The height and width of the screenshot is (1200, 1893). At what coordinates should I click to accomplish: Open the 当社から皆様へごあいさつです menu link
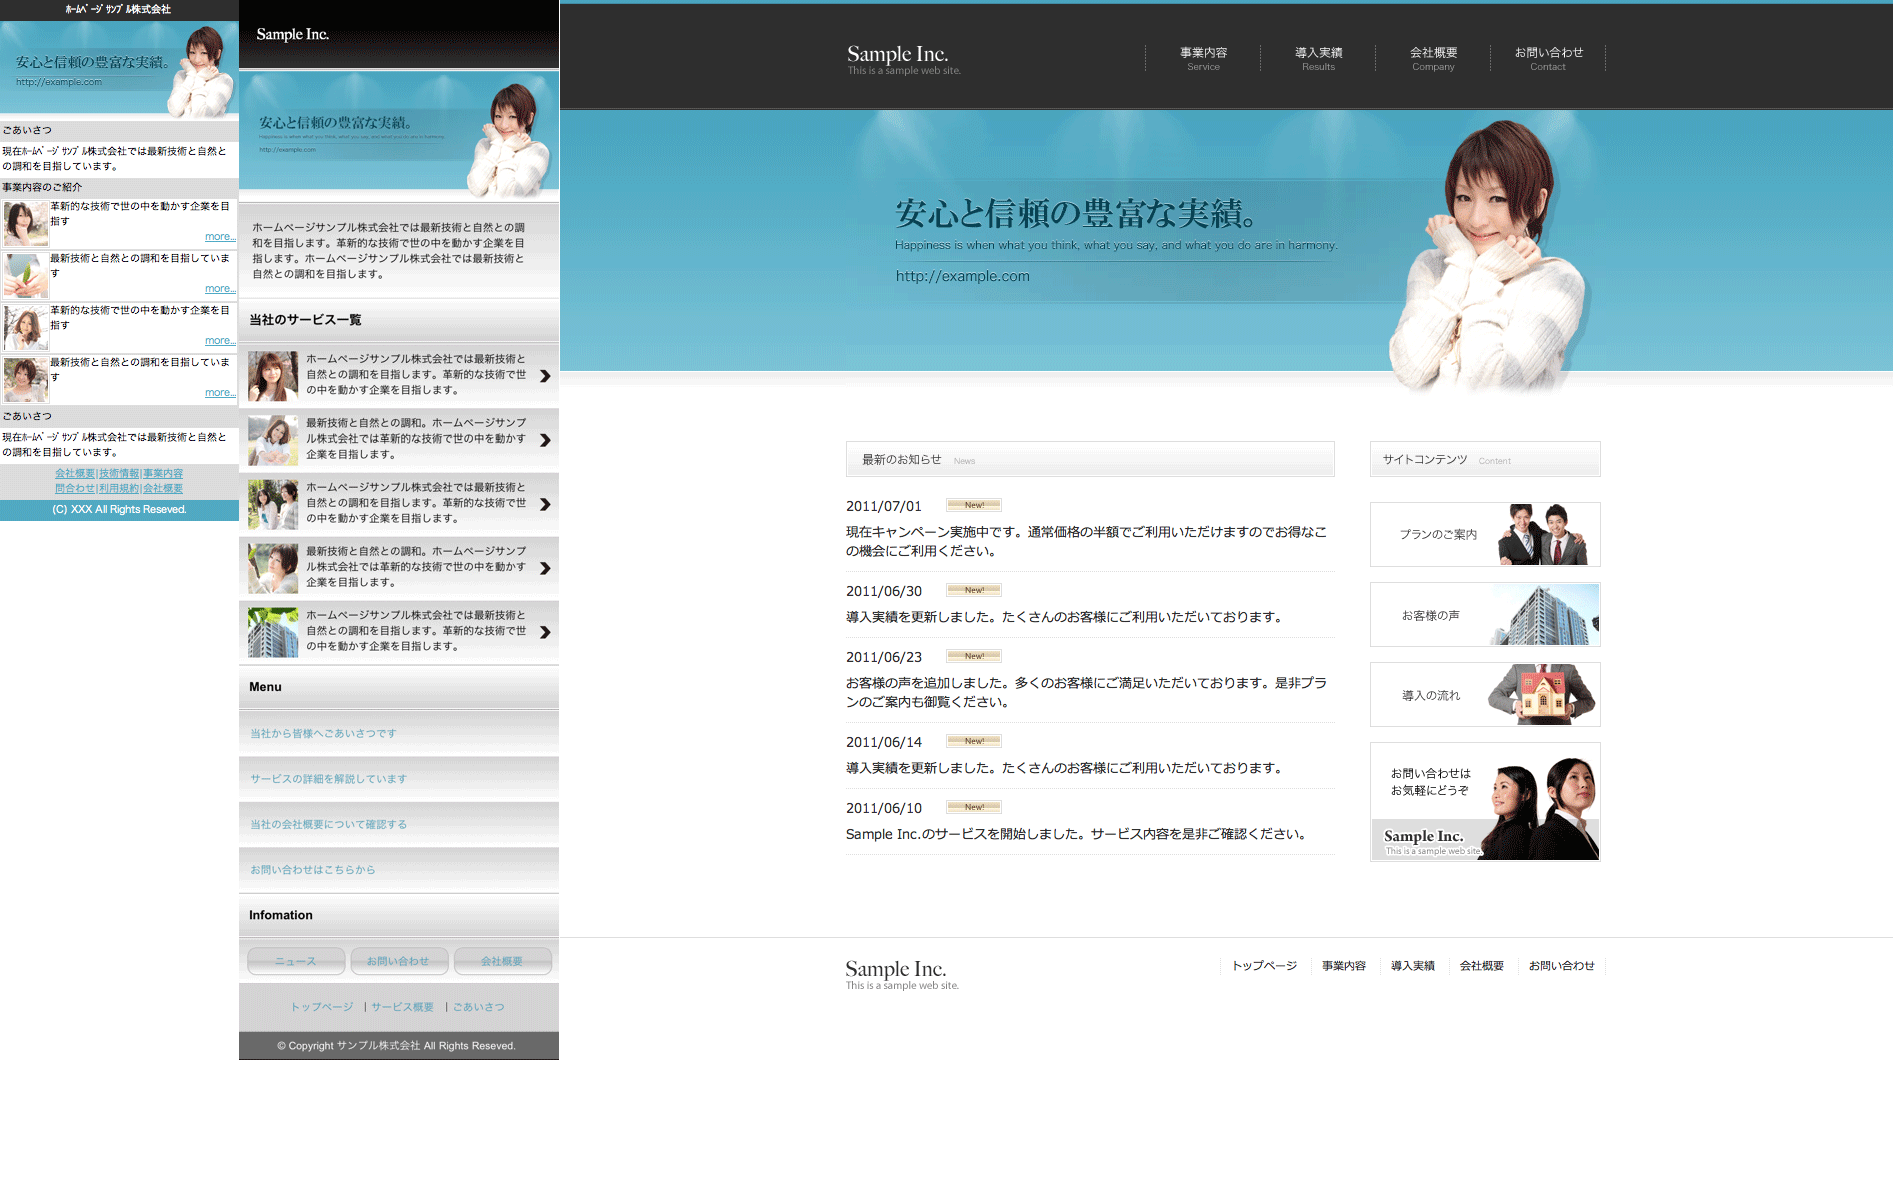point(323,734)
